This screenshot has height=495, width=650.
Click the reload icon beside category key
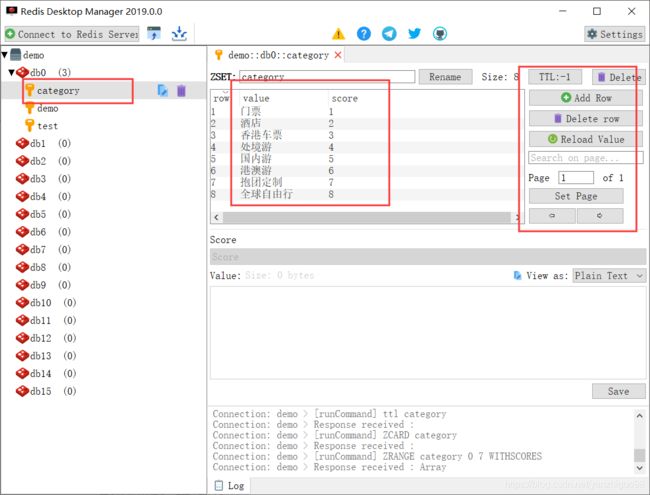click(x=162, y=90)
